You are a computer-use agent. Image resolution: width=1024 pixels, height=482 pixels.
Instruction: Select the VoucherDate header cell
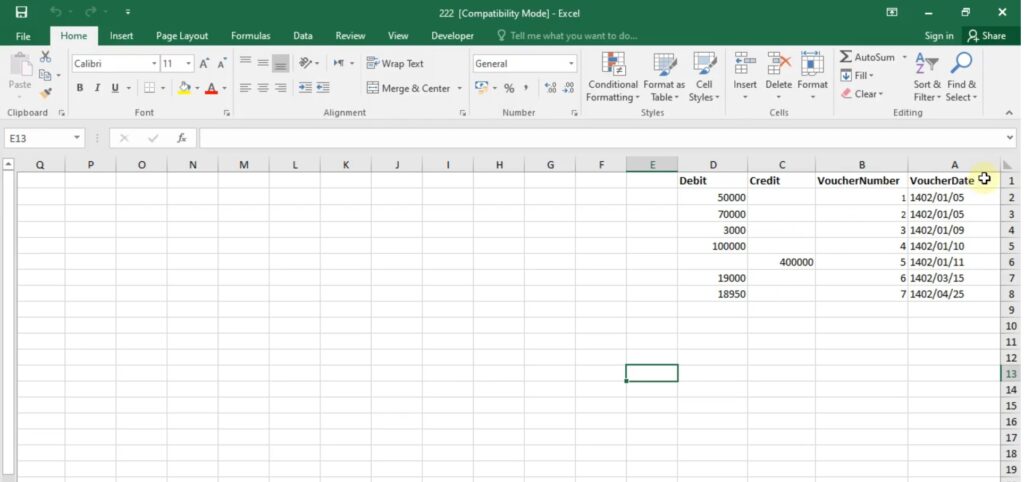pyautogui.click(x=953, y=180)
